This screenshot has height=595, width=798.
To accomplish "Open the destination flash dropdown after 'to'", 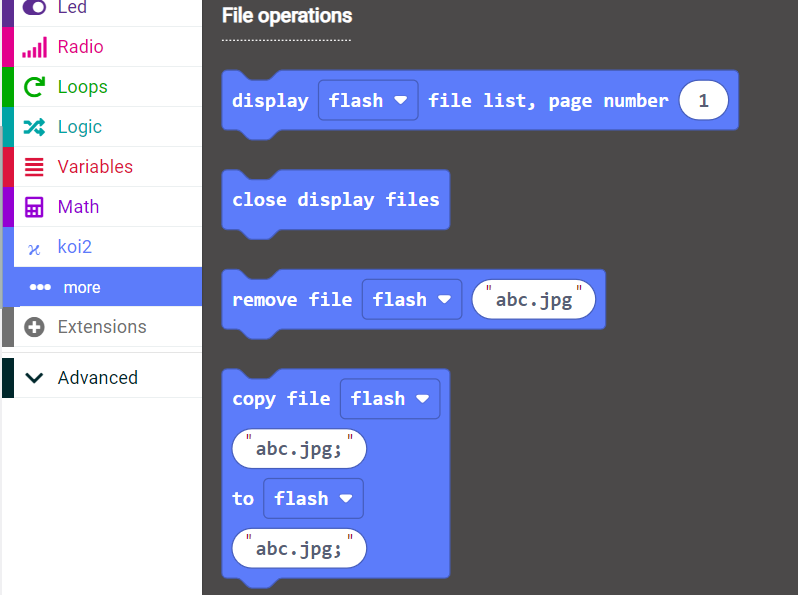I will coord(313,498).
